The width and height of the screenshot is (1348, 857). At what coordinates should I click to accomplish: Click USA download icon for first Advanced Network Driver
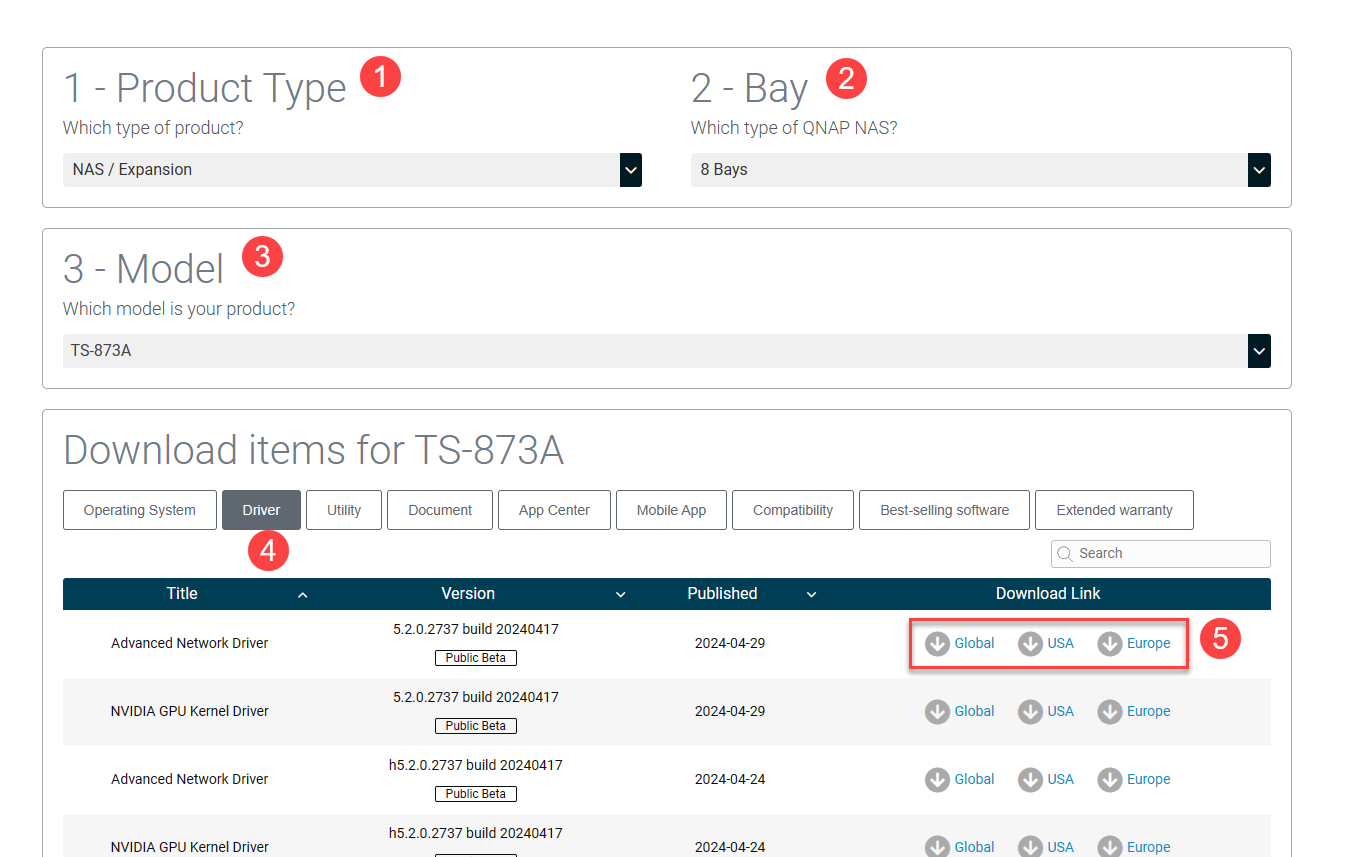[1030, 644]
